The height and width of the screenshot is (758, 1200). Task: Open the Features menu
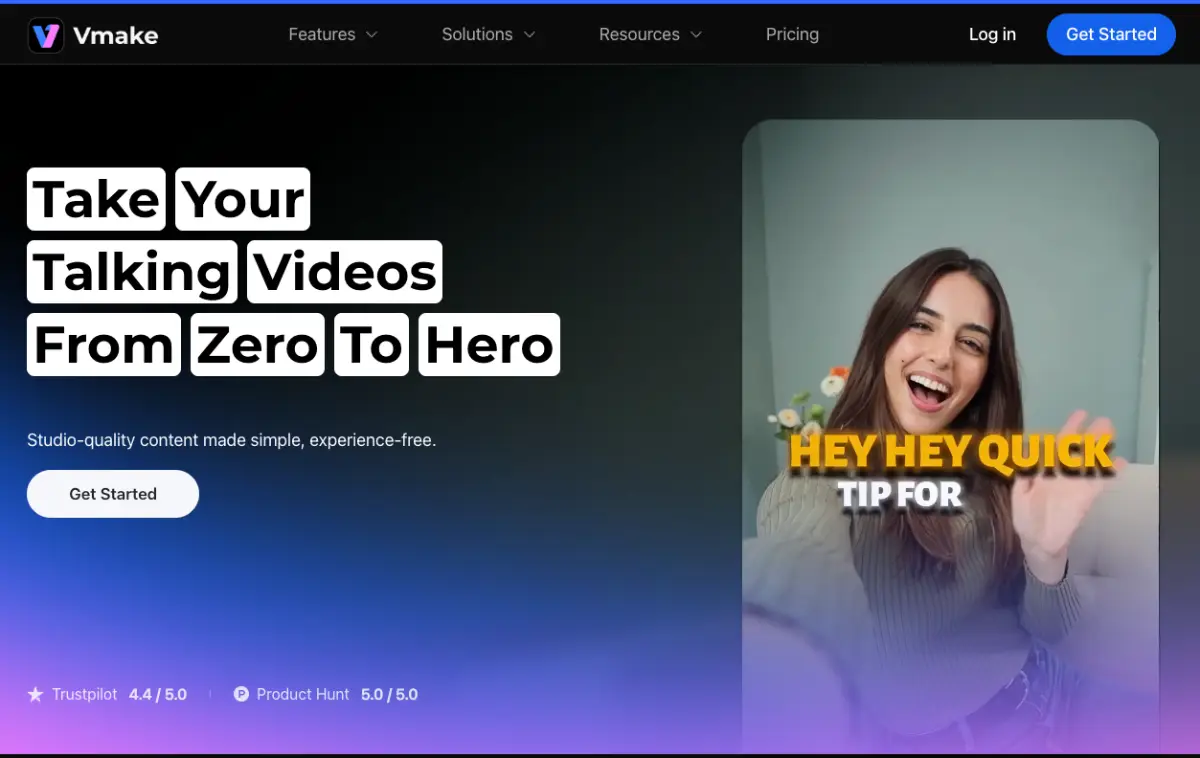pos(321,34)
